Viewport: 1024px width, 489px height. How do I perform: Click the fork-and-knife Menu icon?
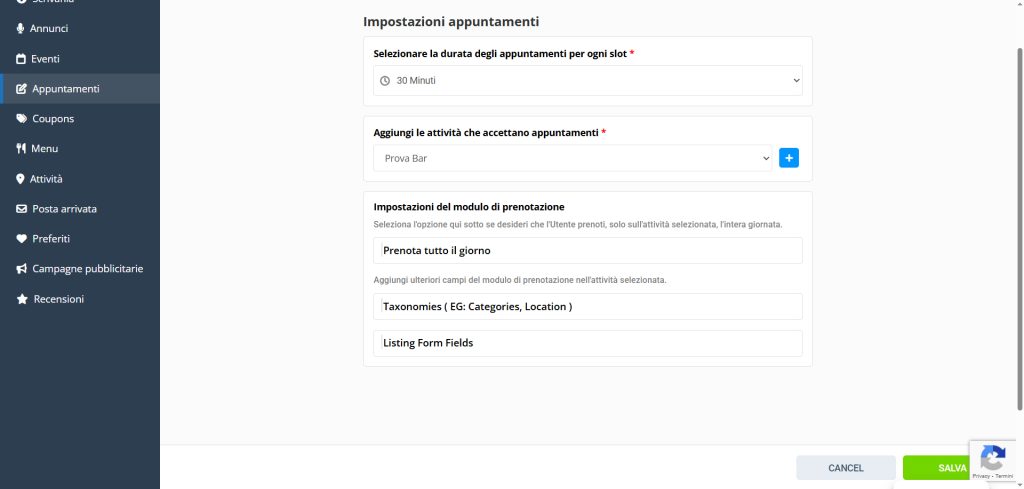point(21,149)
